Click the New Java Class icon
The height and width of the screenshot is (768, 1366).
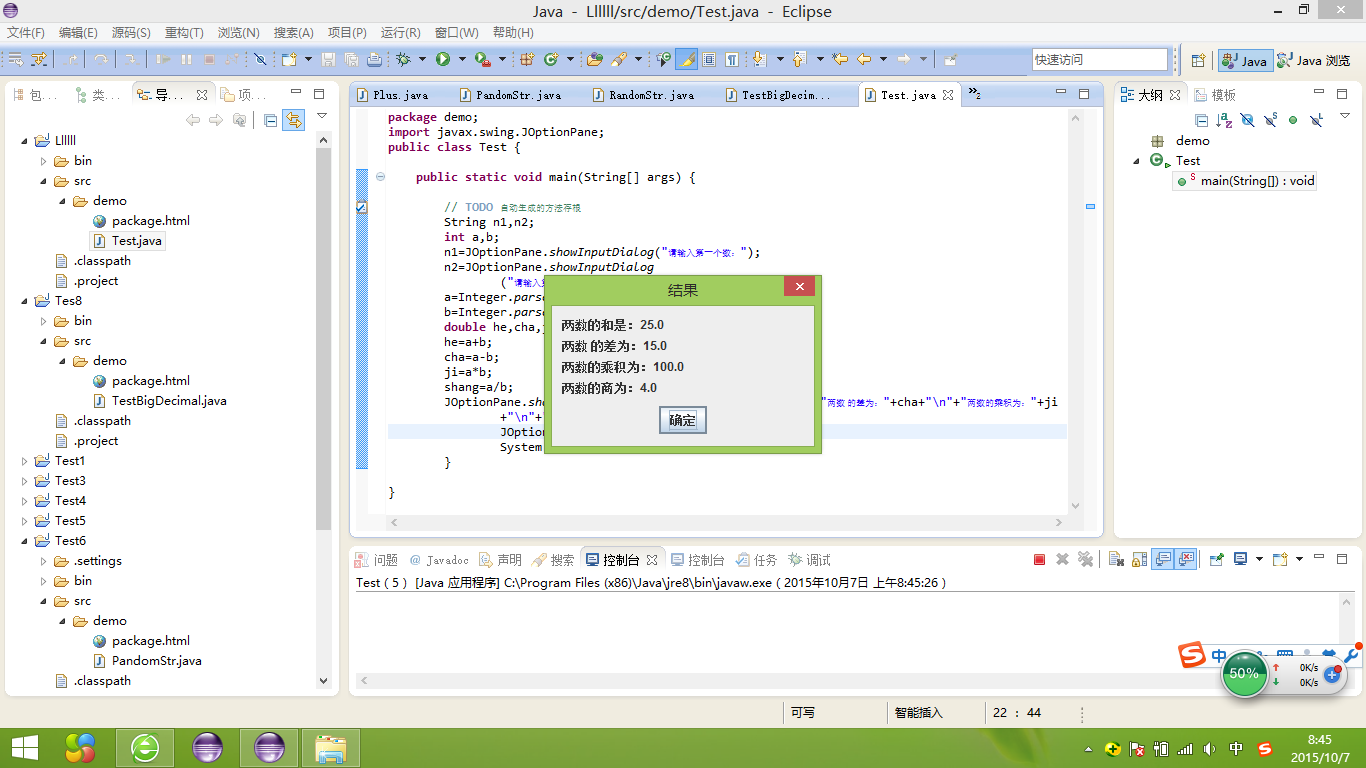(550, 59)
